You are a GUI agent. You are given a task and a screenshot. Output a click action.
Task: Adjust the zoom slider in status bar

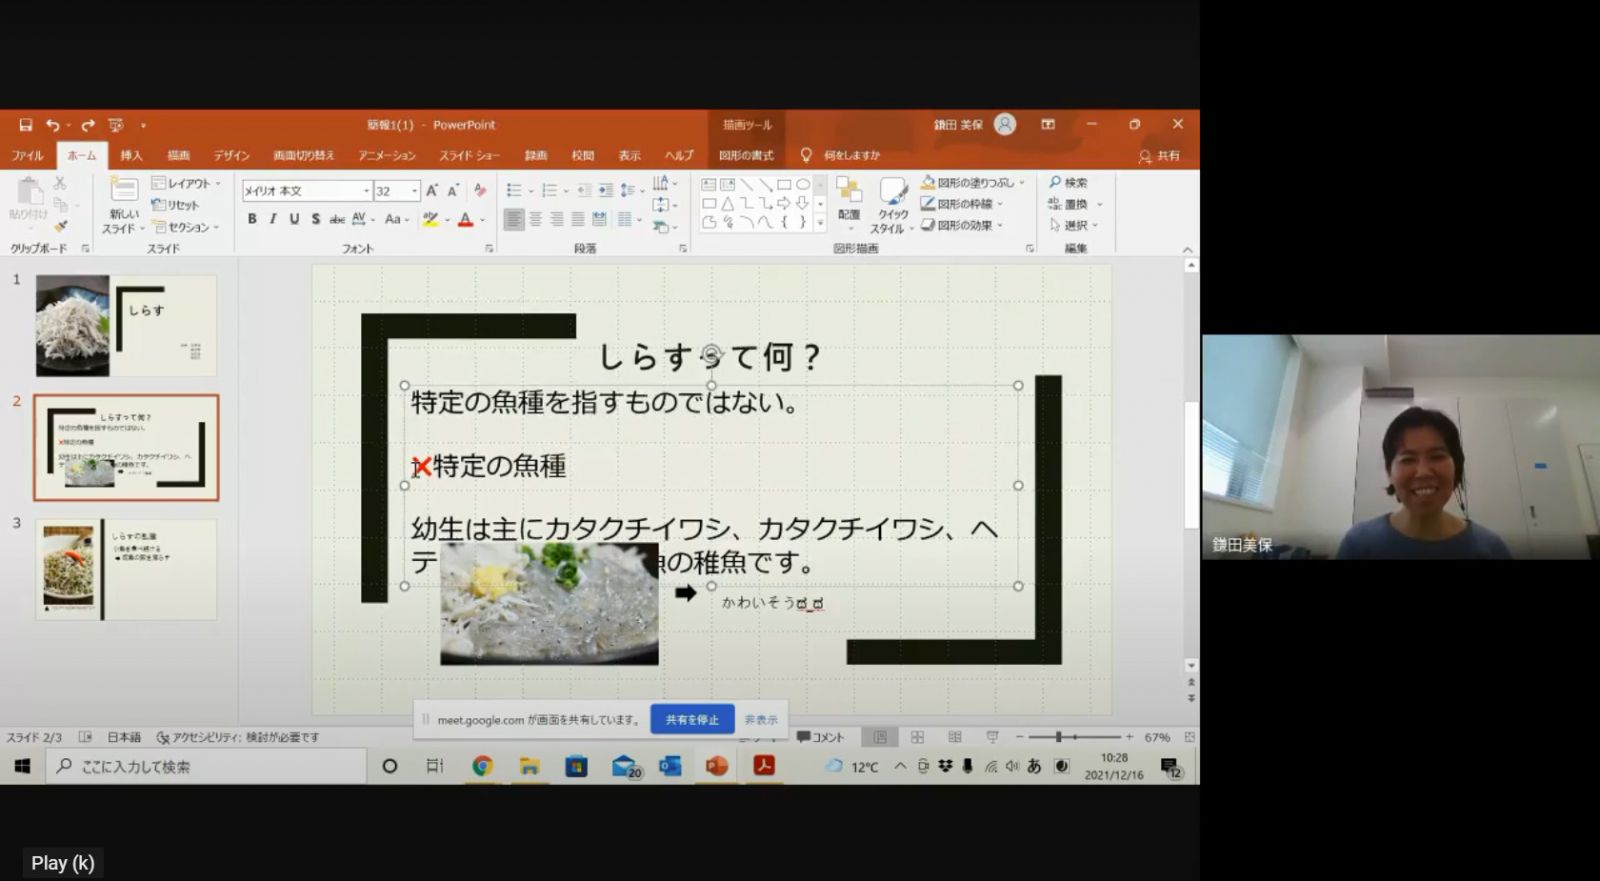click(x=1058, y=737)
